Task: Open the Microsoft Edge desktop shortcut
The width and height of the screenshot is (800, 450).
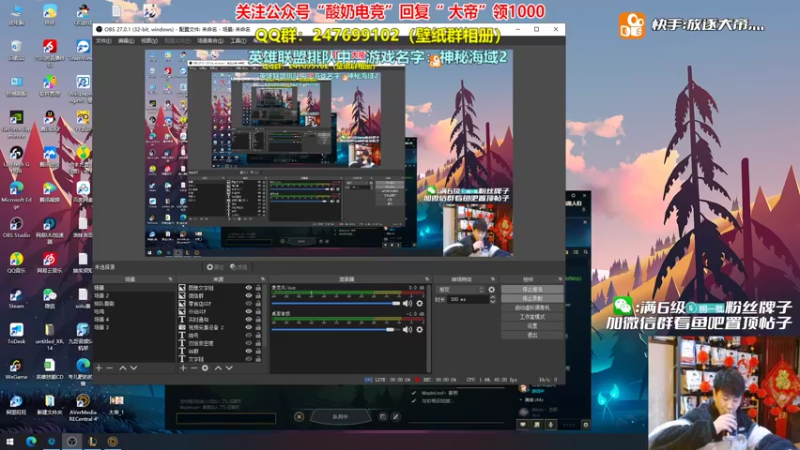Action: (x=16, y=195)
